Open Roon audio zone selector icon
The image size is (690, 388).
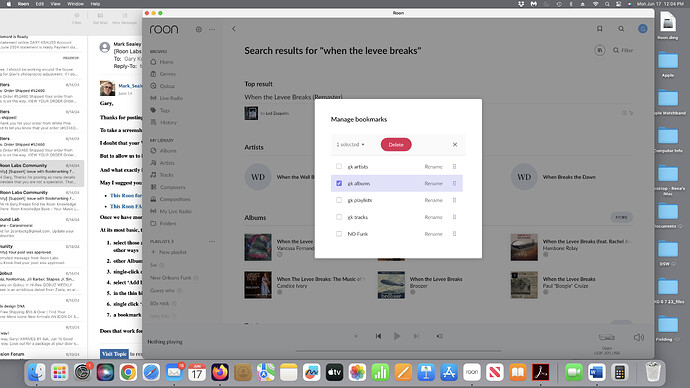coord(607,337)
